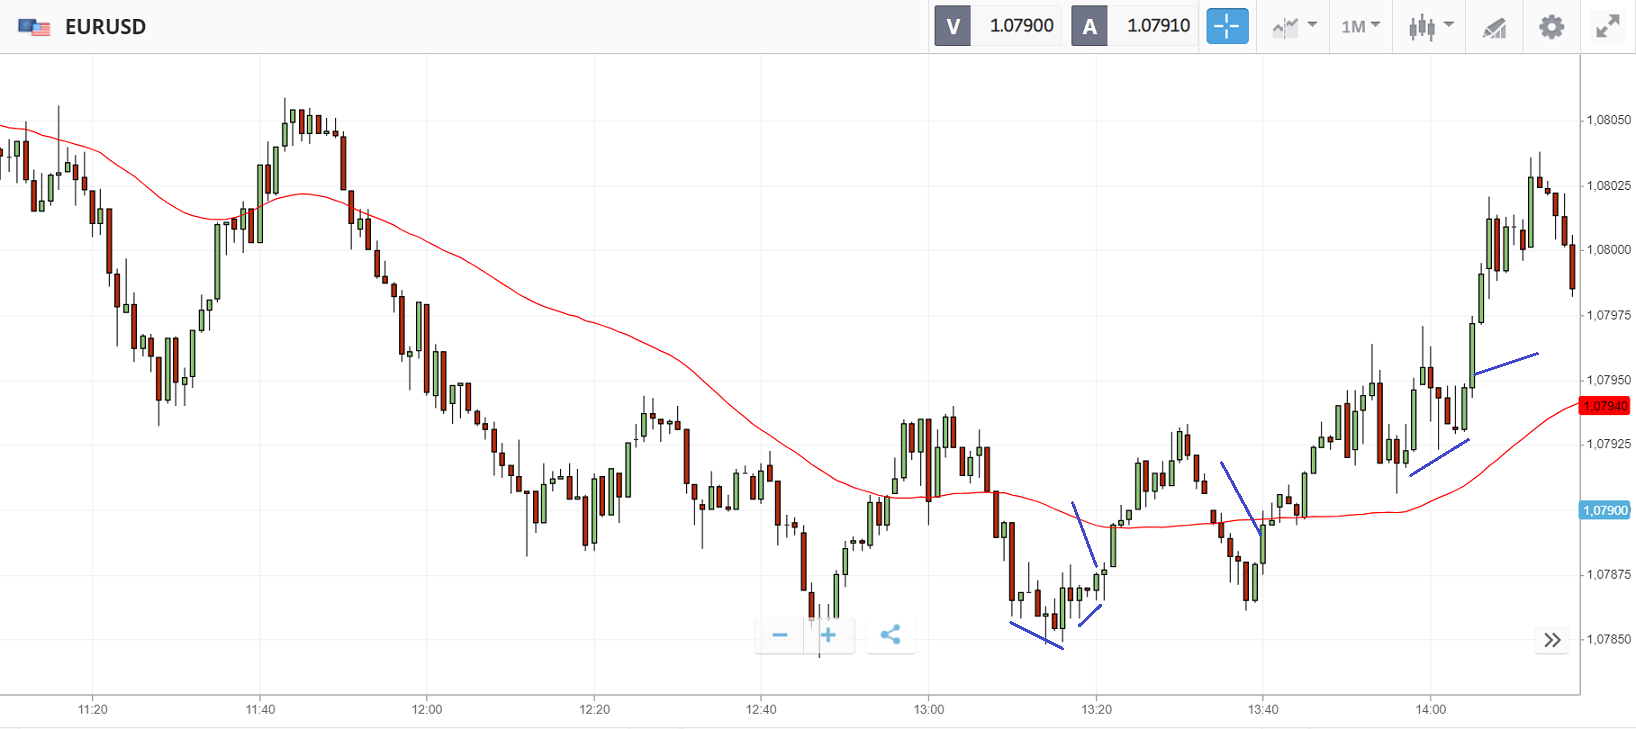Click the 12:00 time axis label
Image resolution: width=1636 pixels, height=729 pixels.
tap(427, 710)
